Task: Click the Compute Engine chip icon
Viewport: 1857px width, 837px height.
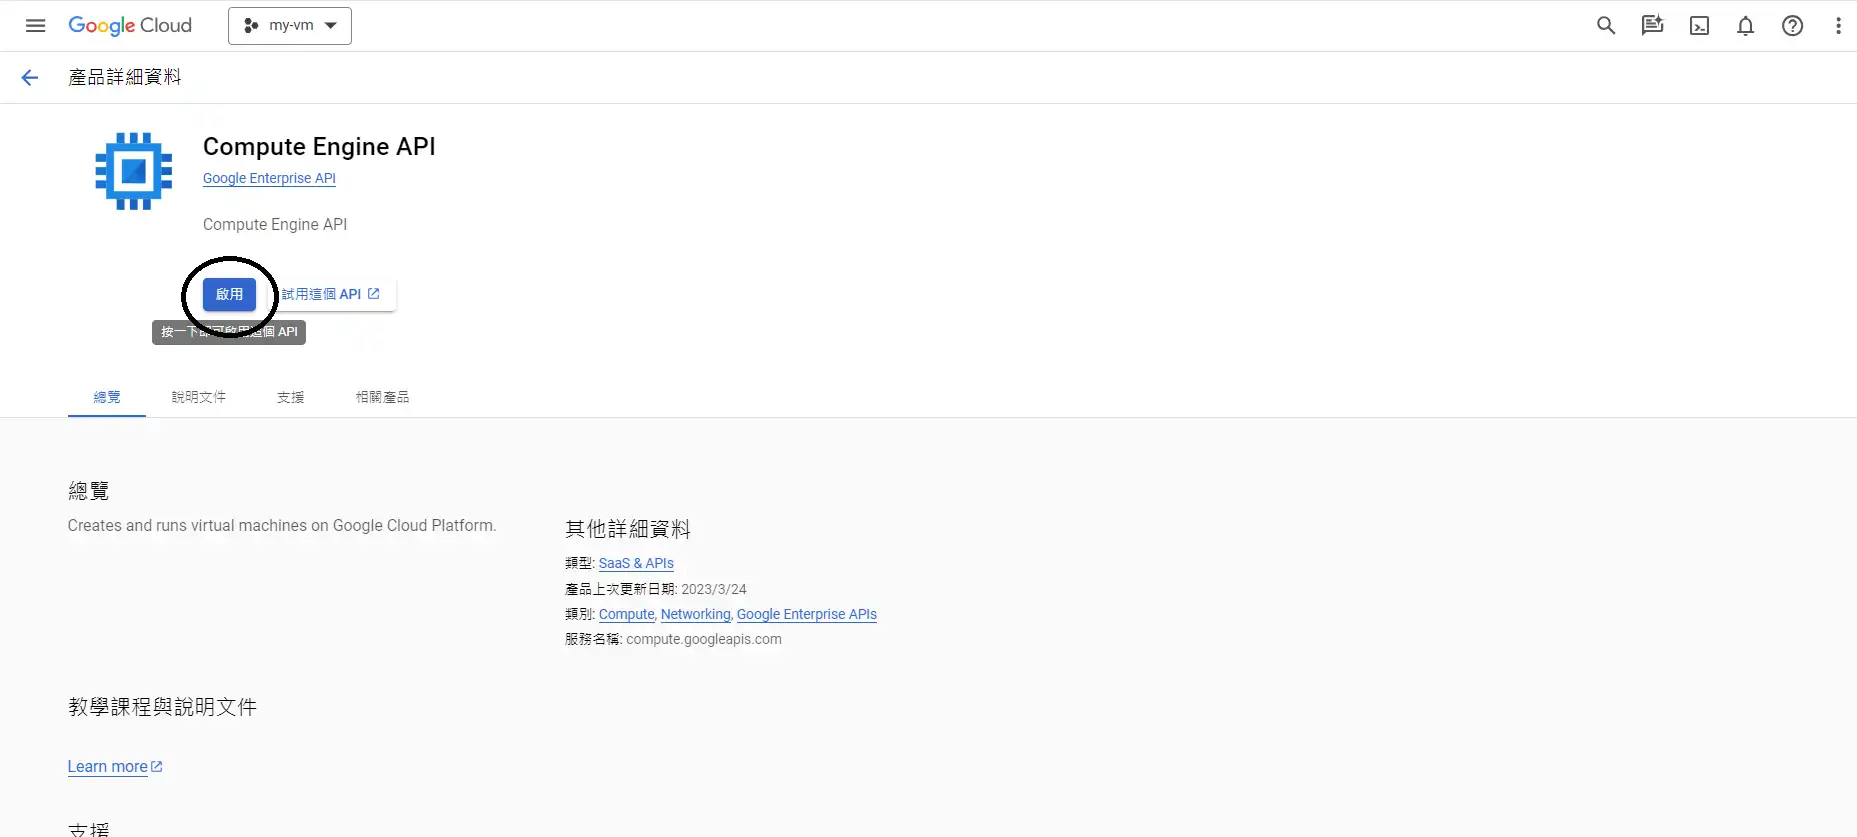Action: [x=133, y=171]
